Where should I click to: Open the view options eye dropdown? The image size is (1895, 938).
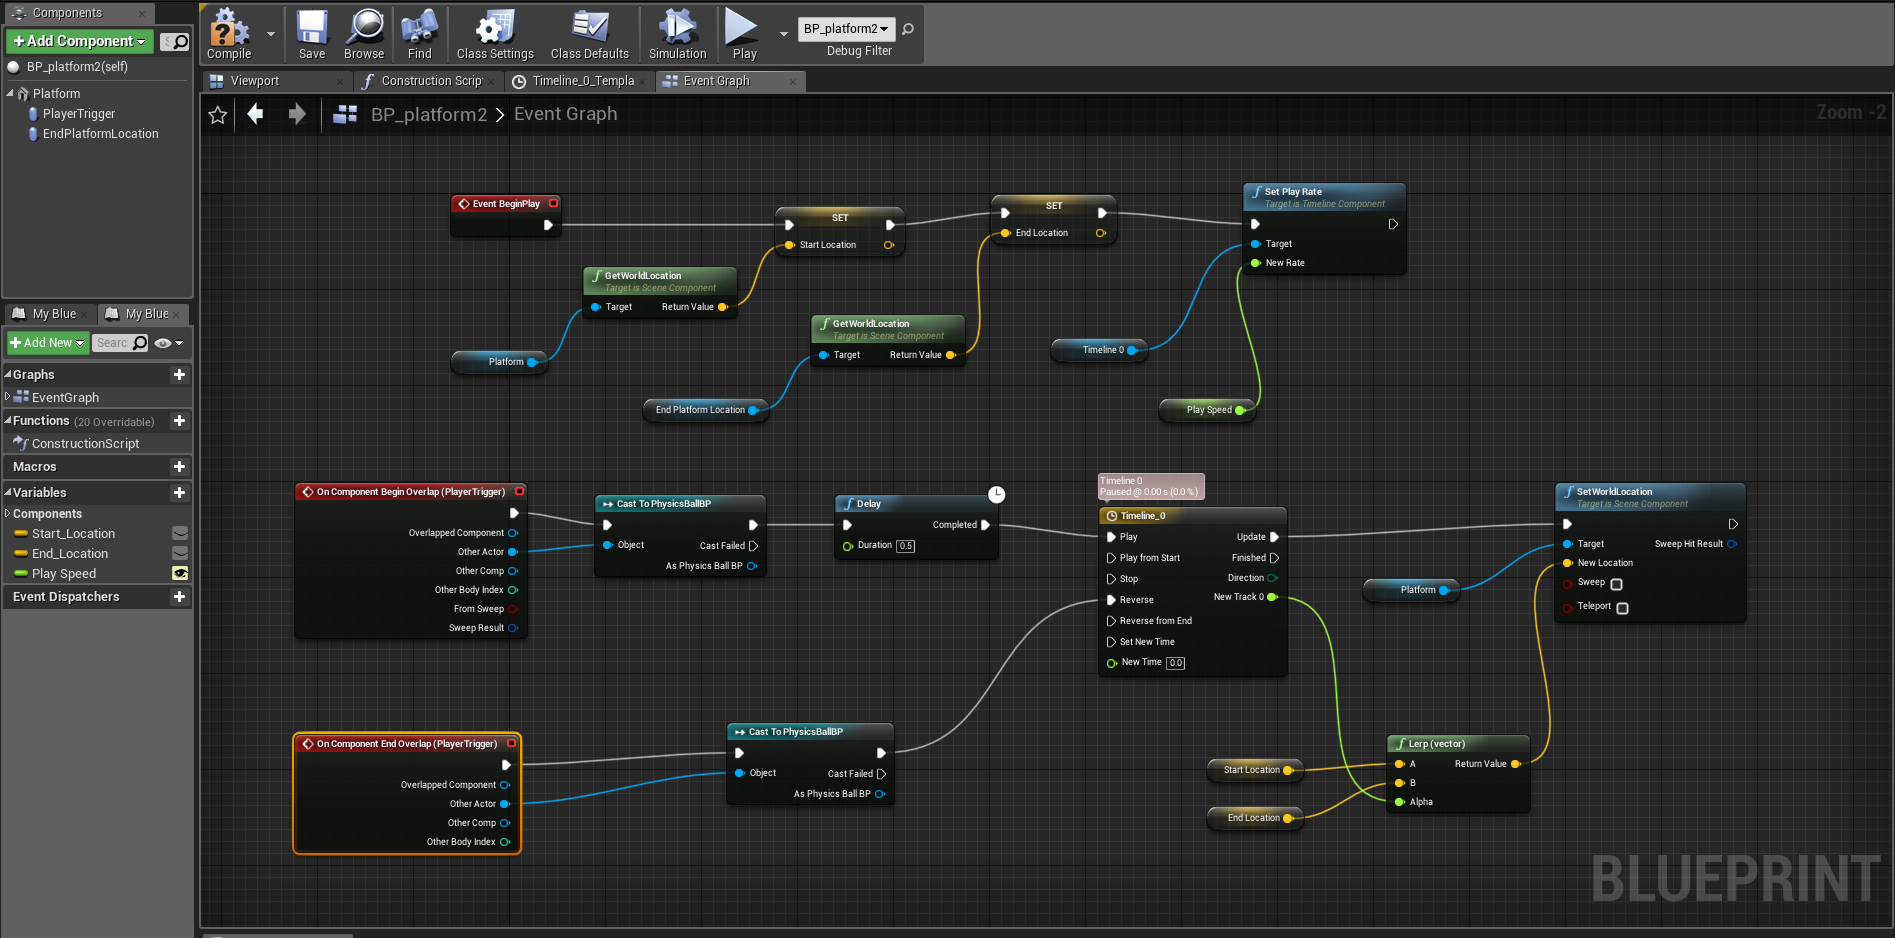click(169, 343)
